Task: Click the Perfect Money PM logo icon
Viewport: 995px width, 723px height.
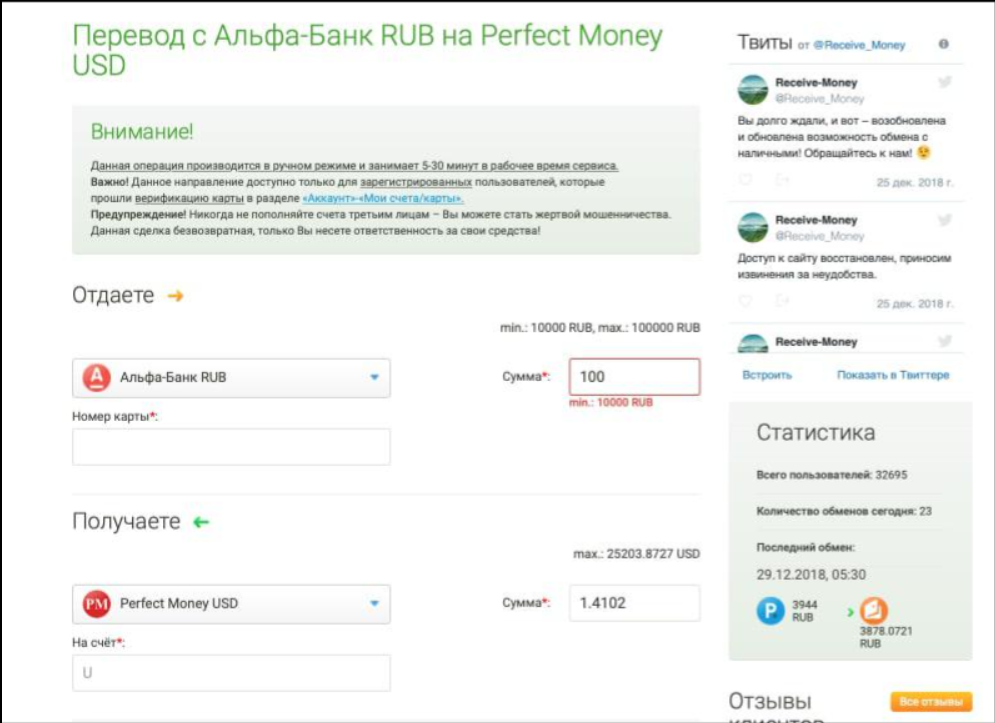Action: click(x=95, y=603)
